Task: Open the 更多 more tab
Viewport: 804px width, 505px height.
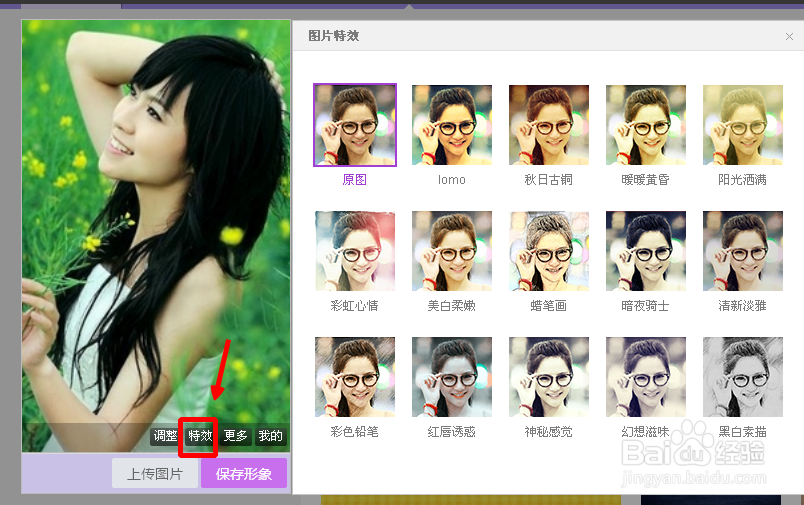Action: (x=235, y=436)
